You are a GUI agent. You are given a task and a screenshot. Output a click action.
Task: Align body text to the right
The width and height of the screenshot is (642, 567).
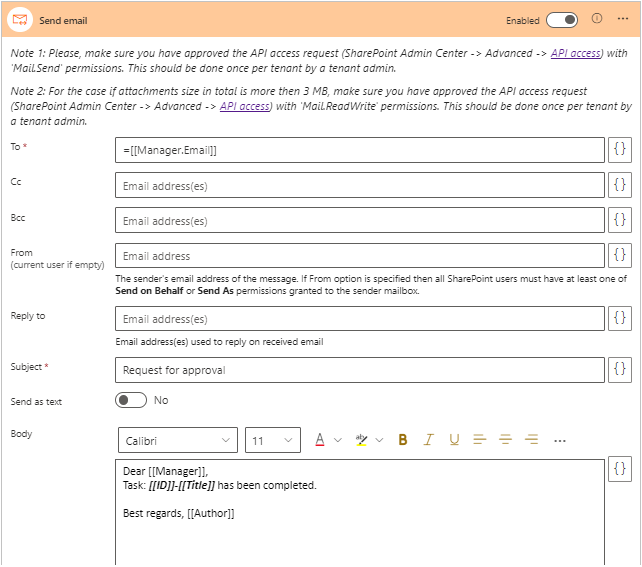[x=531, y=440]
